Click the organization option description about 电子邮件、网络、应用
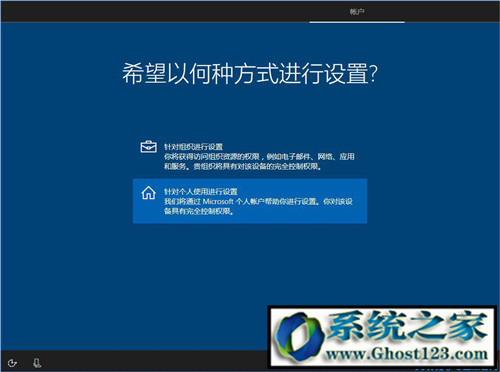Screen dimensions: 500x372 click(x=259, y=161)
